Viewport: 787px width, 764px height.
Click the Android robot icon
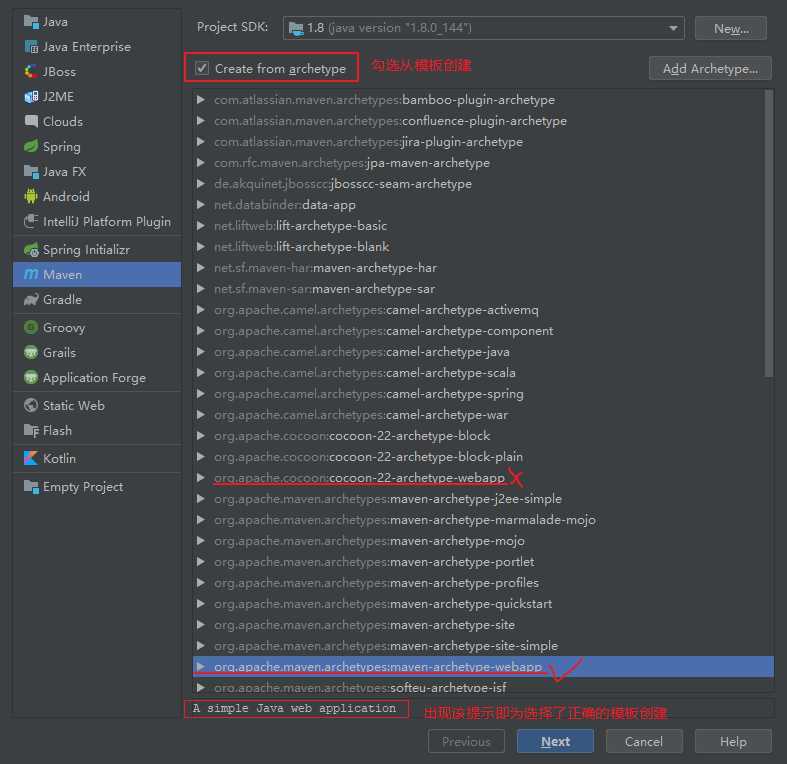(x=31, y=196)
